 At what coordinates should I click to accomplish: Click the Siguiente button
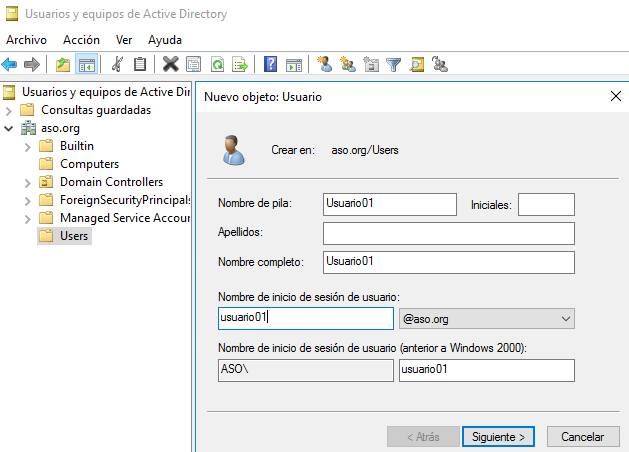pos(498,437)
